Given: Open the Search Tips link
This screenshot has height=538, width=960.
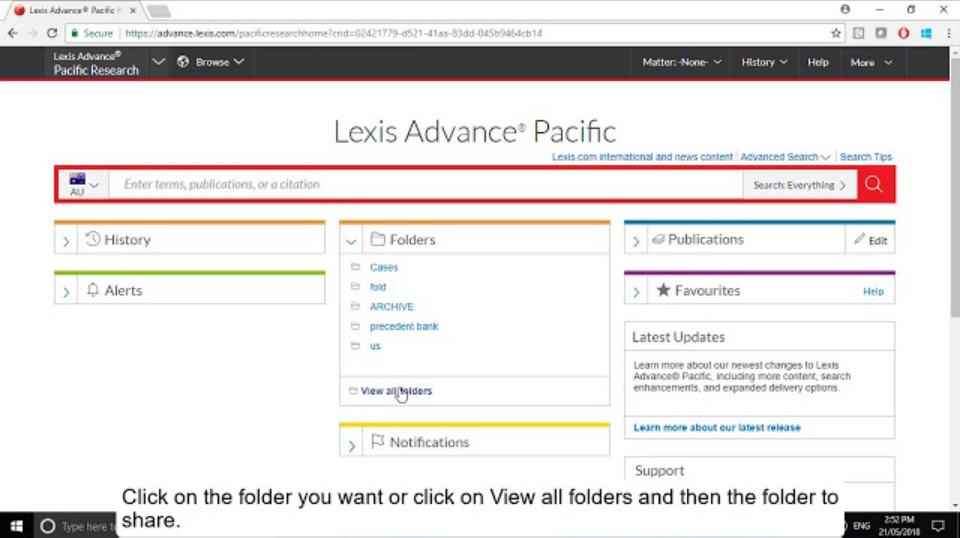Looking at the screenshot, I should pos(866,157).
